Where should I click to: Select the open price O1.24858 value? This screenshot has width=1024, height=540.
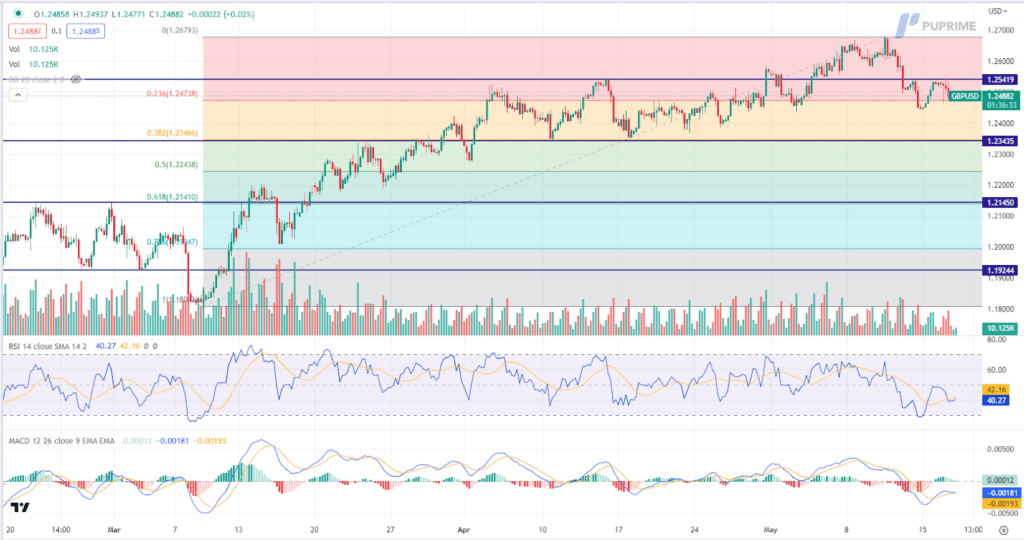pos(52,14)
